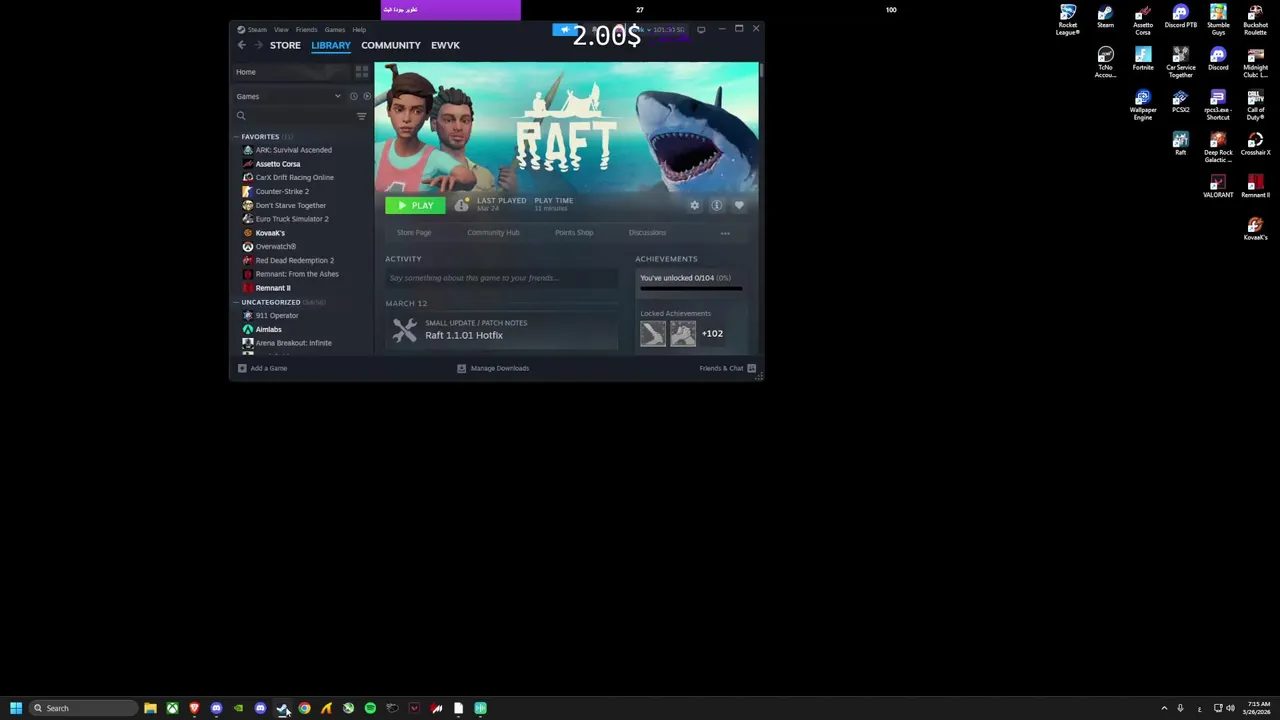Open the View menu

[281, 29]
